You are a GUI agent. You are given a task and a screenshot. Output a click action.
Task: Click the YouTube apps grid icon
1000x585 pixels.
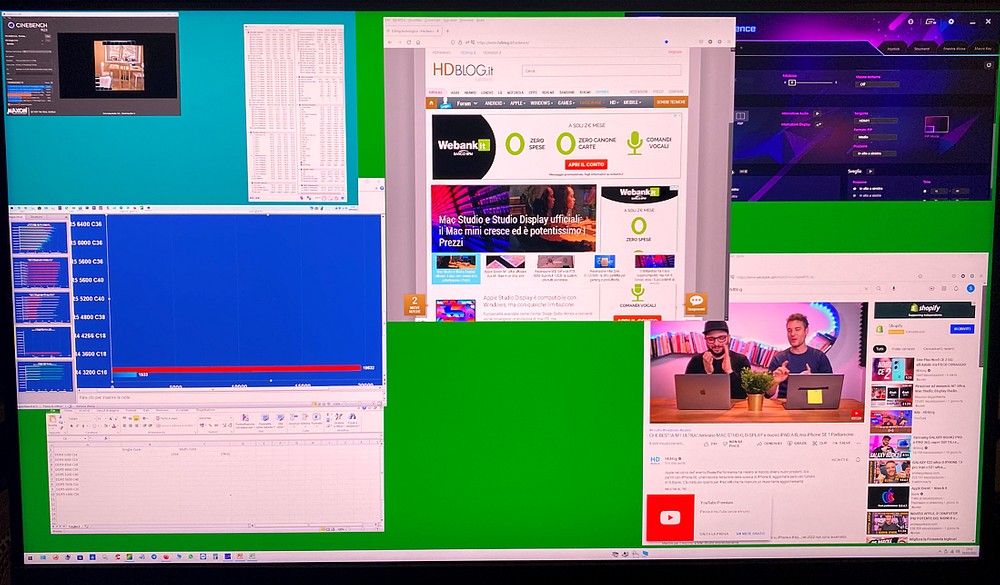(945, 289)
